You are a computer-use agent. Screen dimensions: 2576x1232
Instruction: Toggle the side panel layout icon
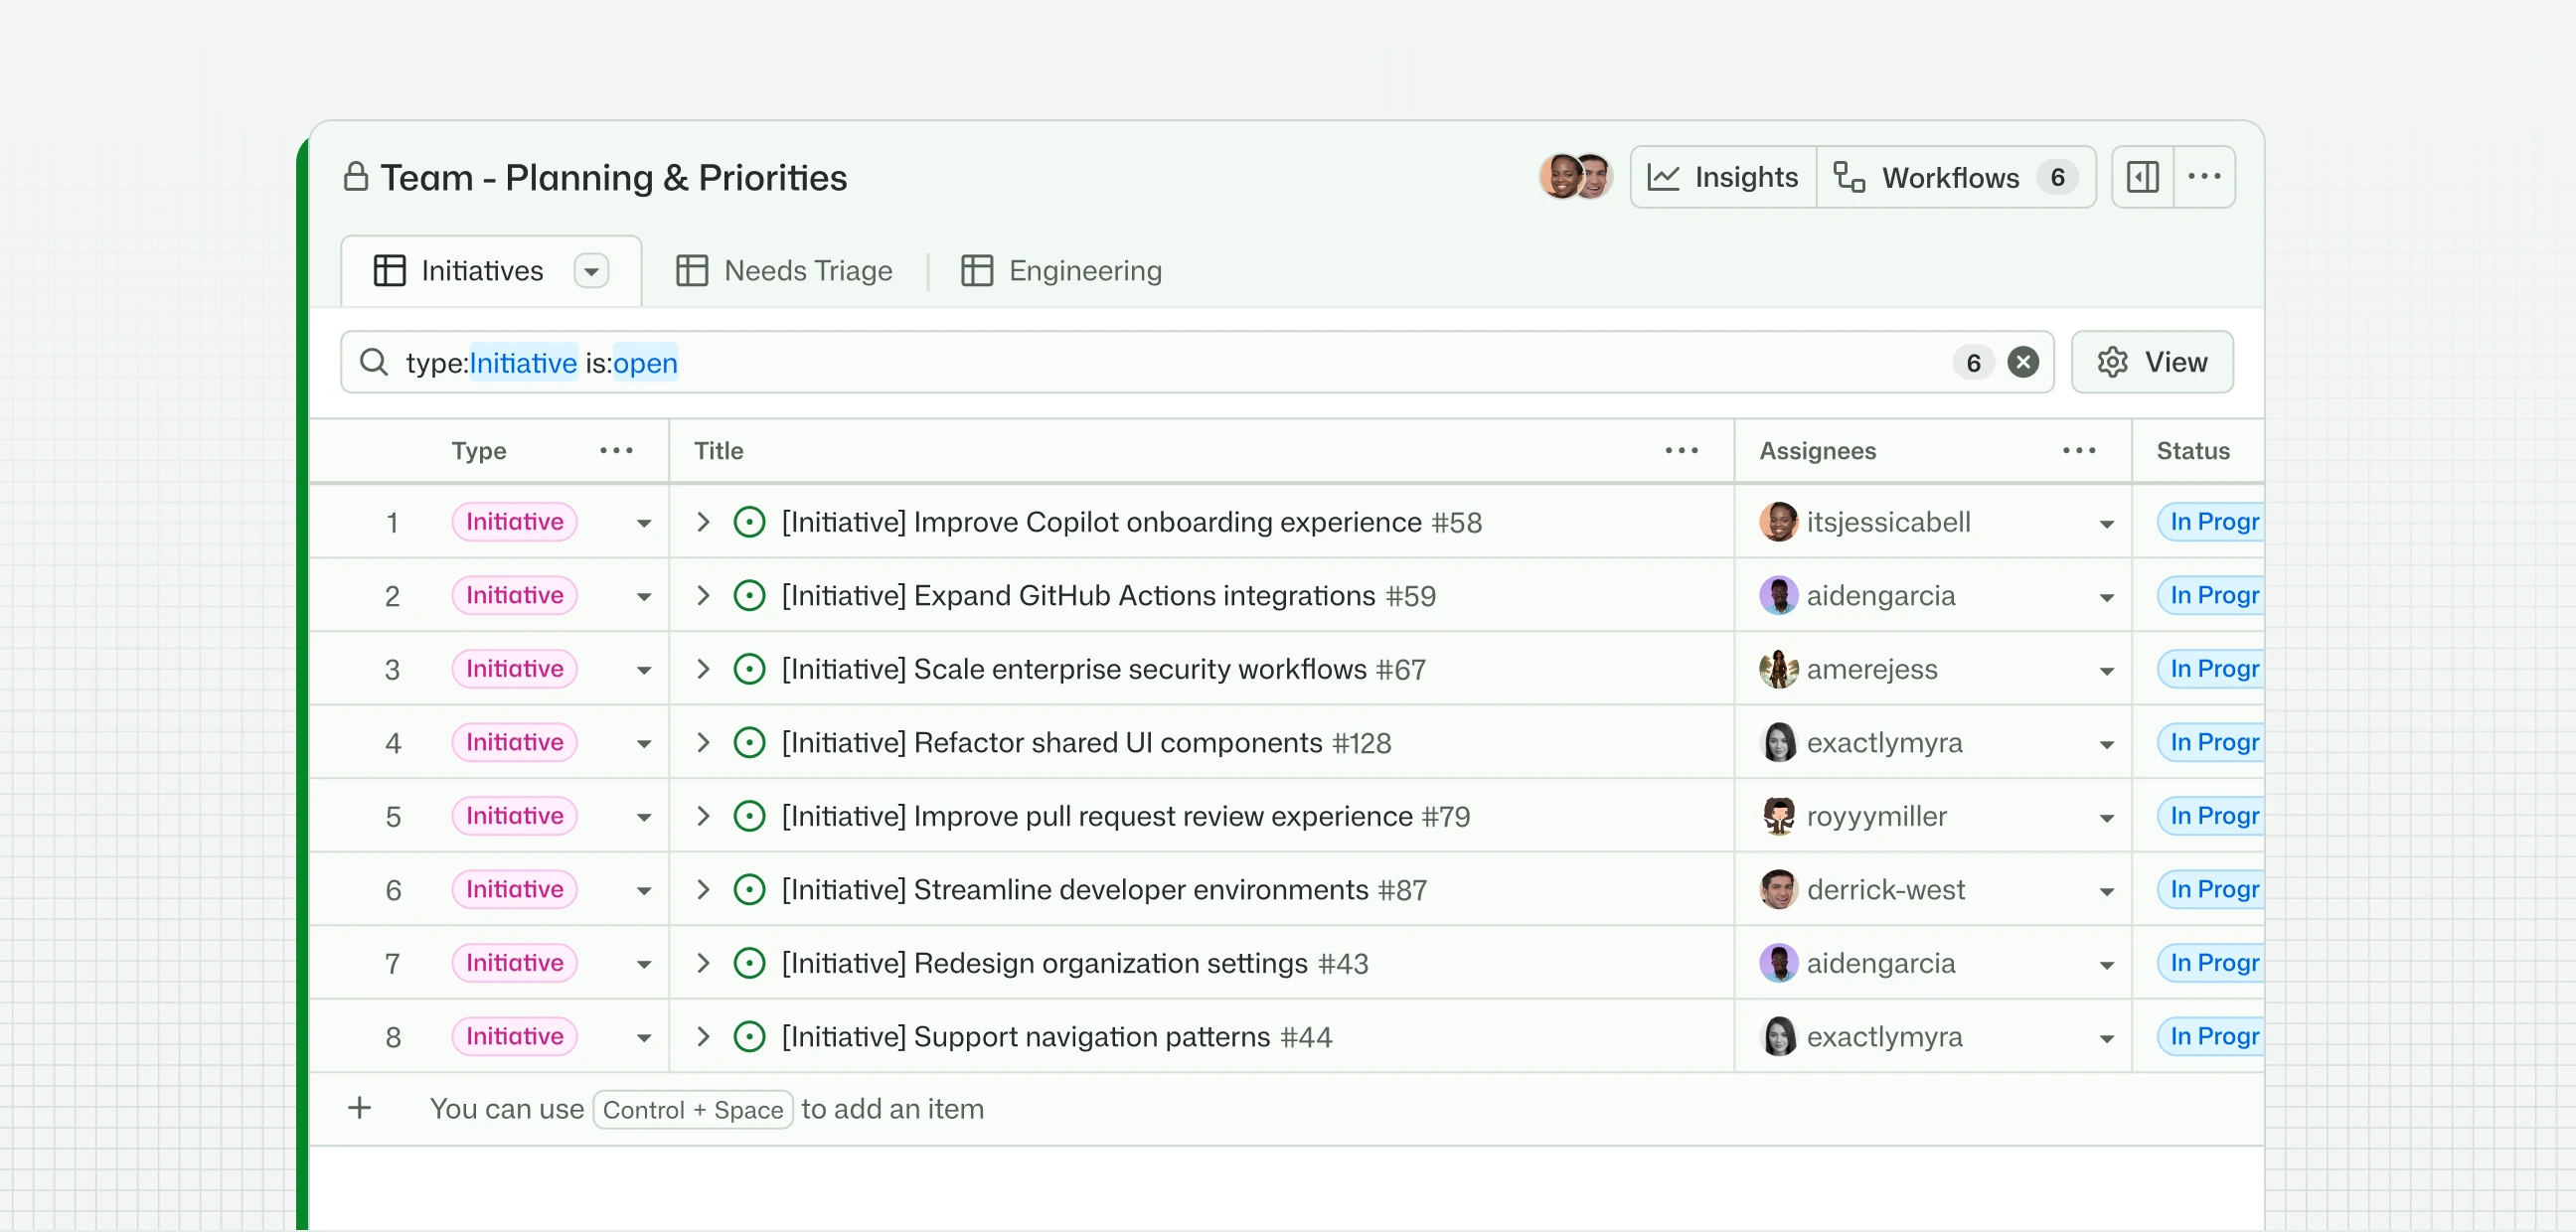coord(2142,177)
